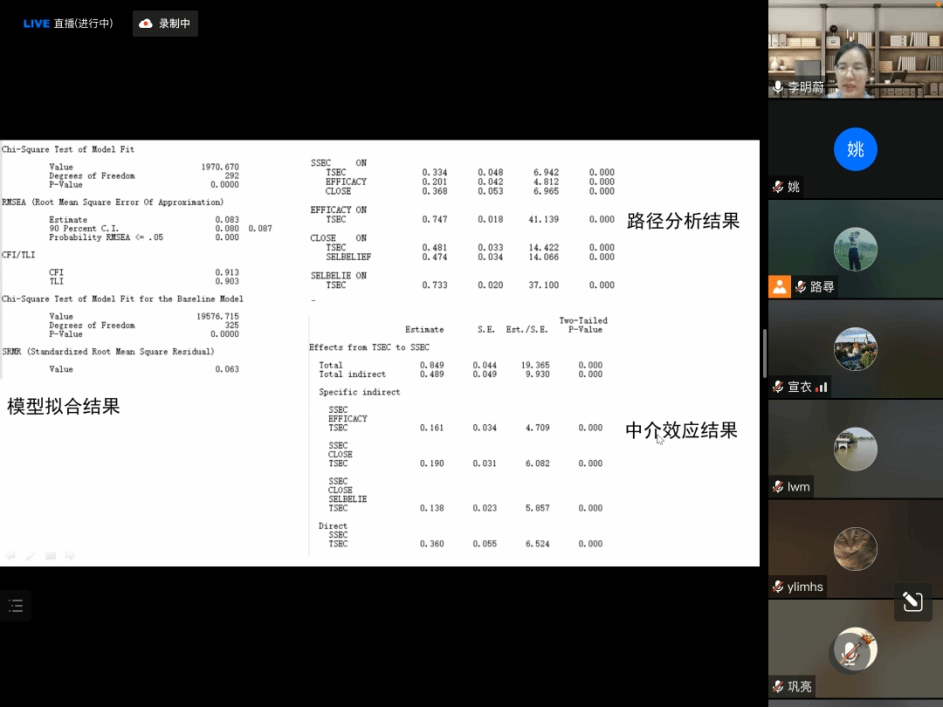
Task: Select 李明蔚's video thumbnail
Action: click(855, 49)
